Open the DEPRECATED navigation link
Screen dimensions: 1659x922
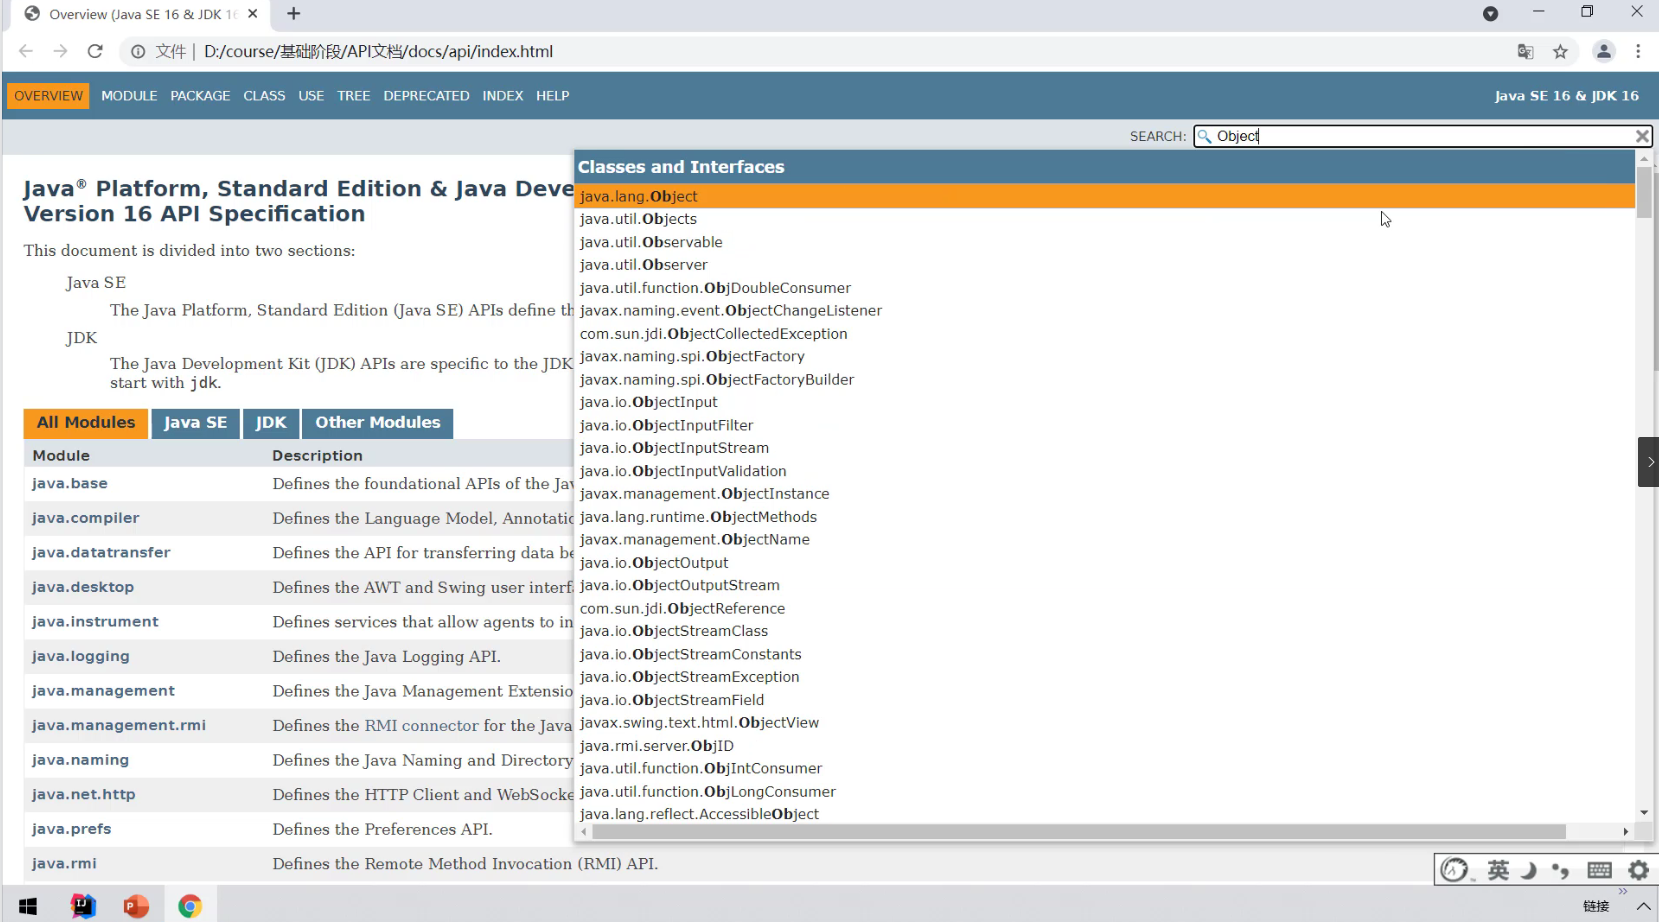point(426,96)
